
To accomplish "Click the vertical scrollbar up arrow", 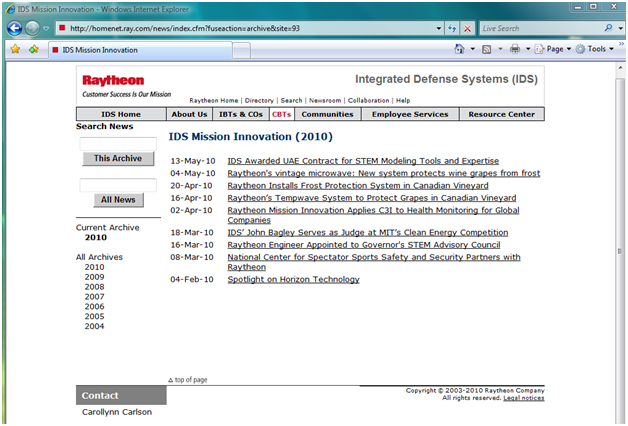I will tap(620, 68).
